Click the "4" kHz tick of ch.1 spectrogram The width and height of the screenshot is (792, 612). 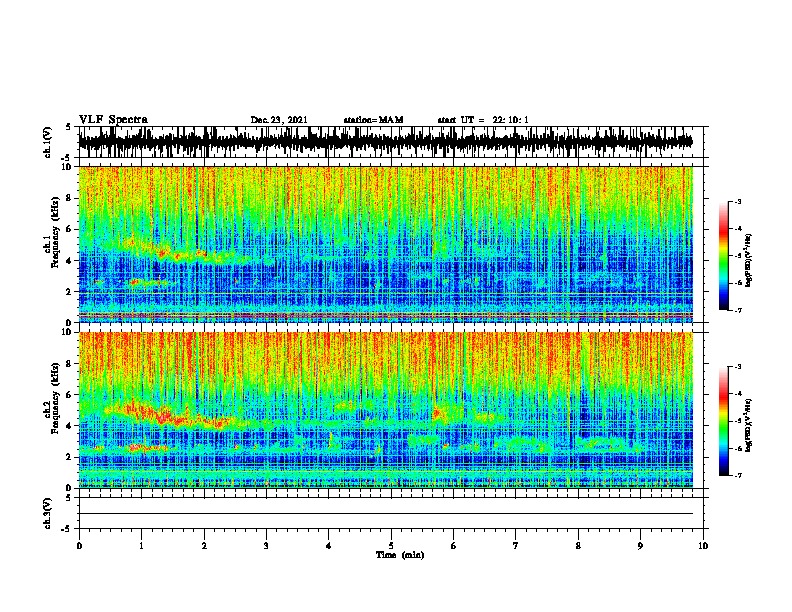tap(71, 261)
